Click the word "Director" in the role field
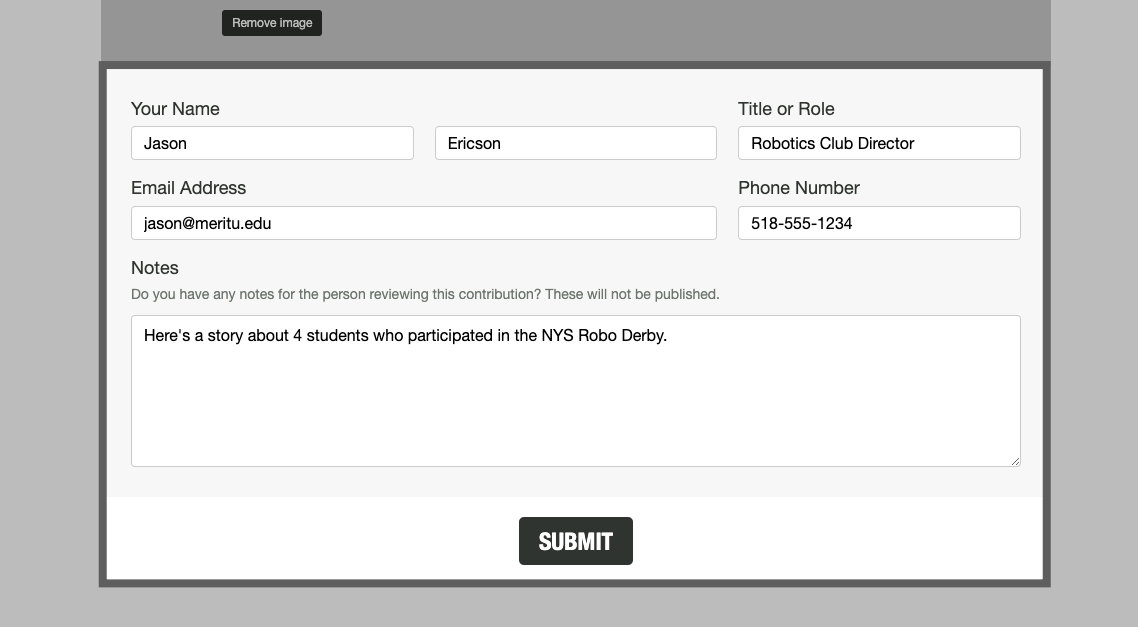1138x627 pixels. pyautogui.click(x=882, y=143)
